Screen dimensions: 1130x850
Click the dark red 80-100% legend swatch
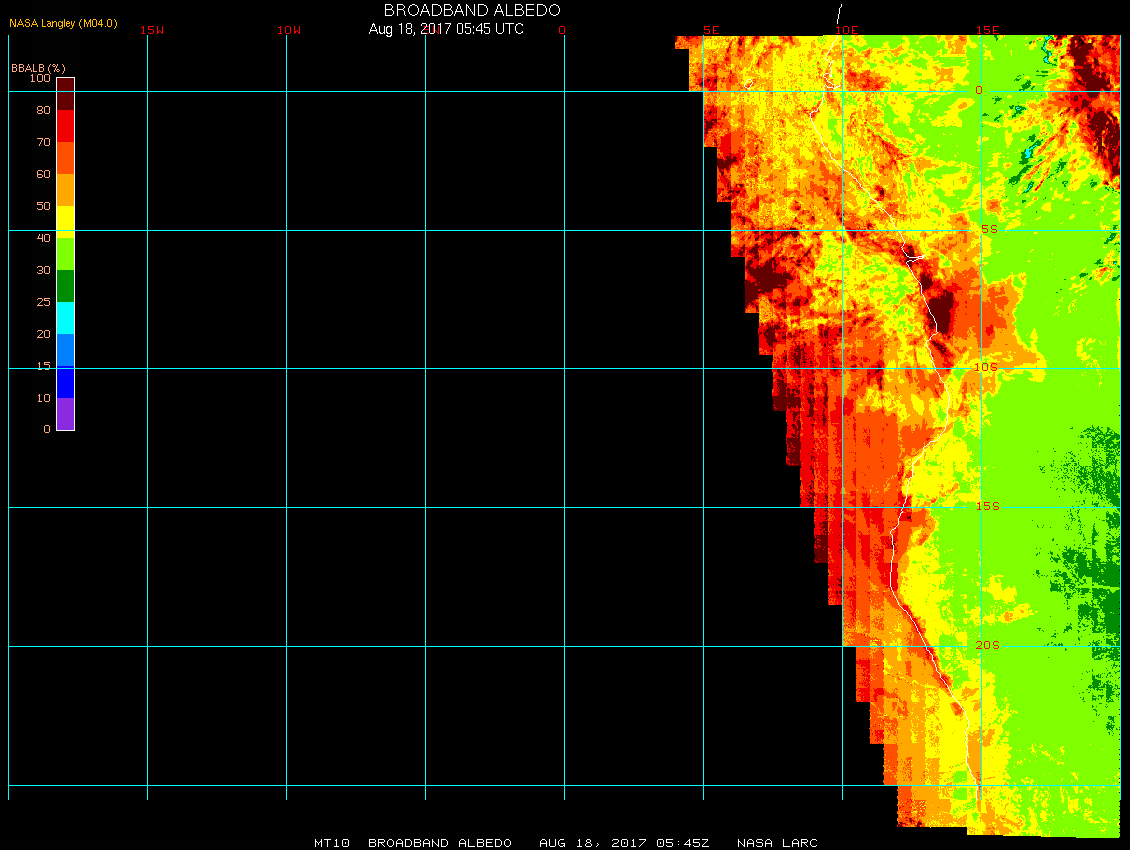pos(65,94)
